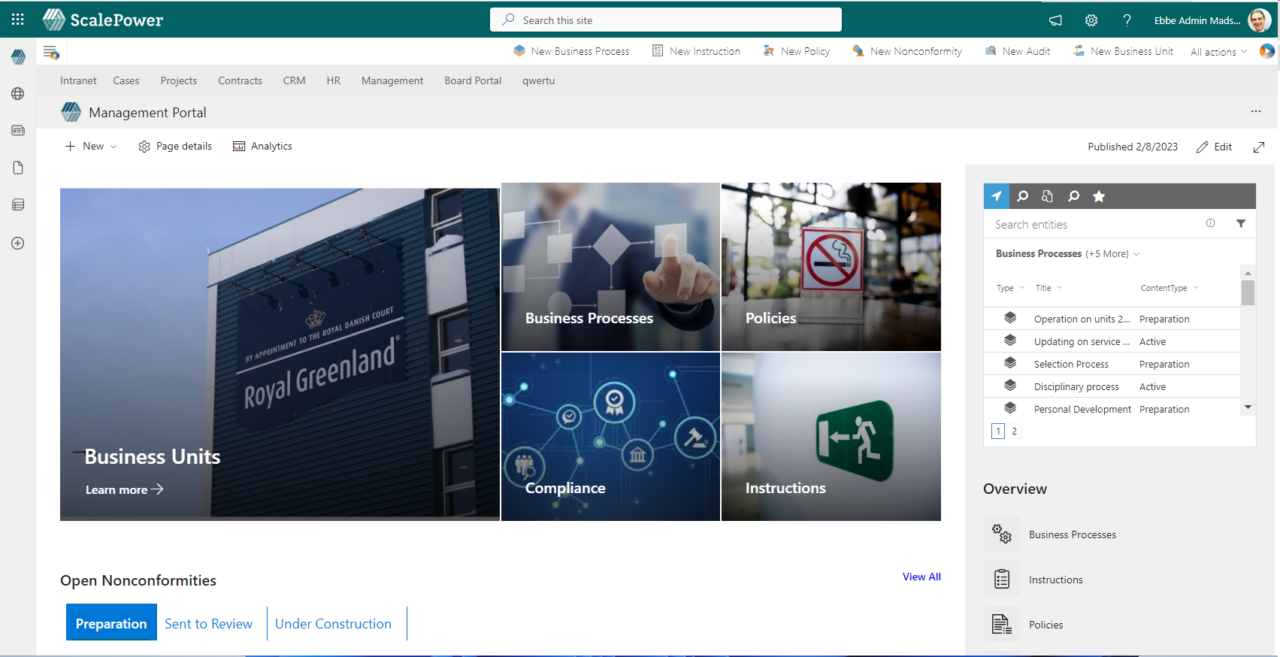Click the entity list vertical scrollbar
The height and width of the screenshot is (657, 1280).
[x=1247, y=340]
